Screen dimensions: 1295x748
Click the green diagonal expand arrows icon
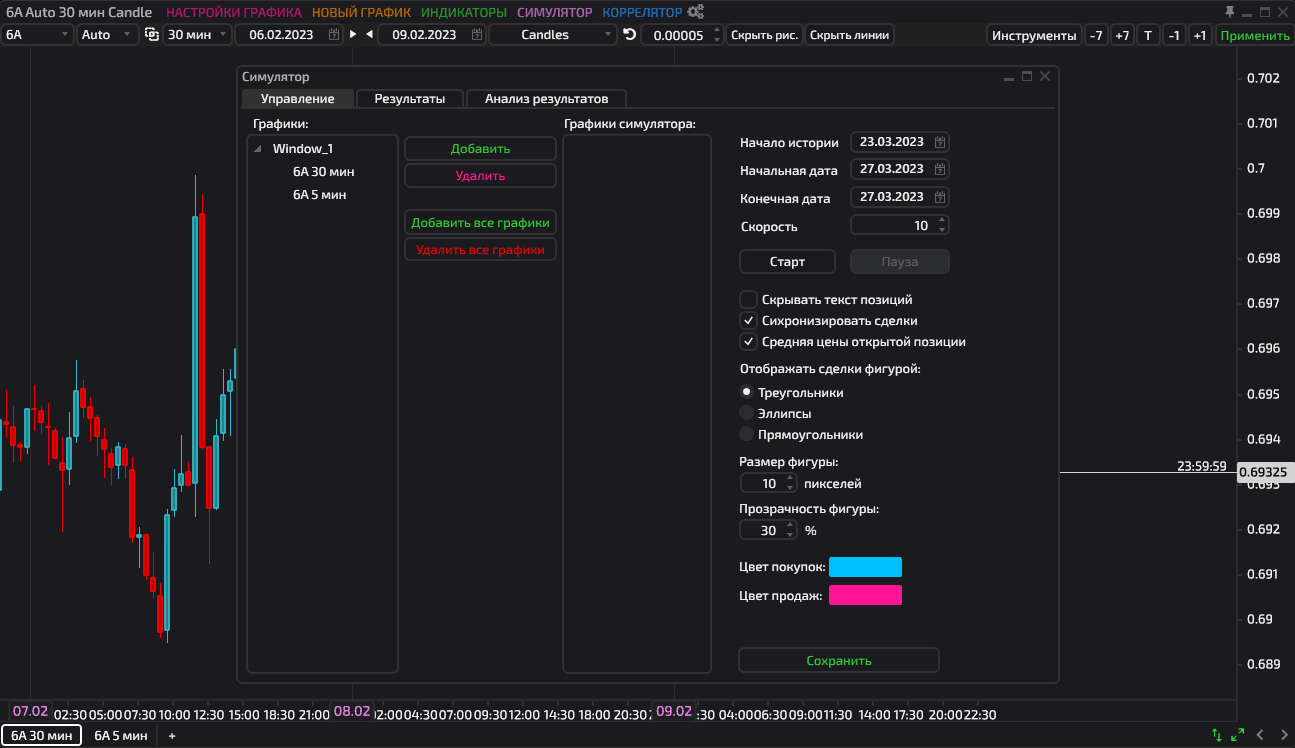coord(1237,735)
